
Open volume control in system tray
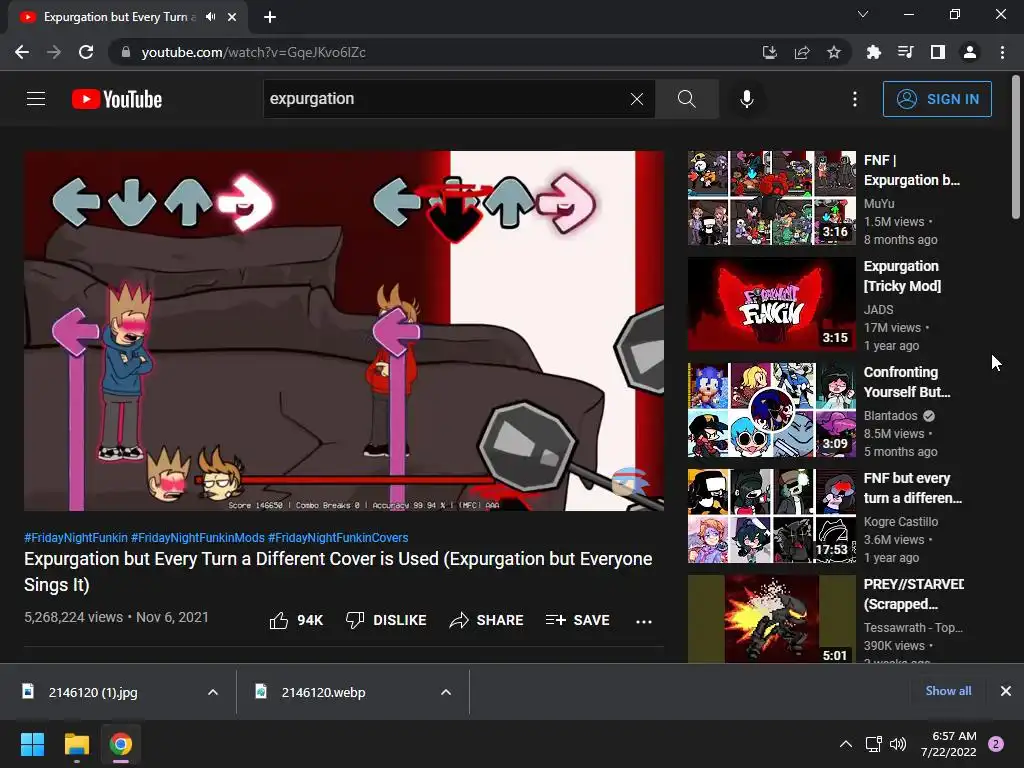(x=898, y=744)
